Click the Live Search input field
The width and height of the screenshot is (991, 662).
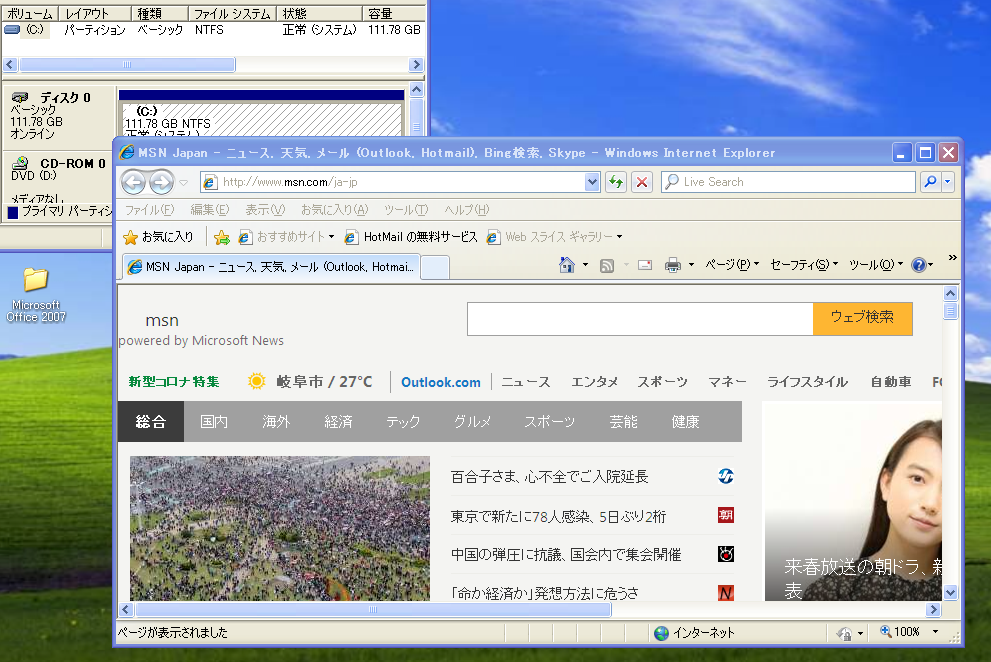(788, 182)
